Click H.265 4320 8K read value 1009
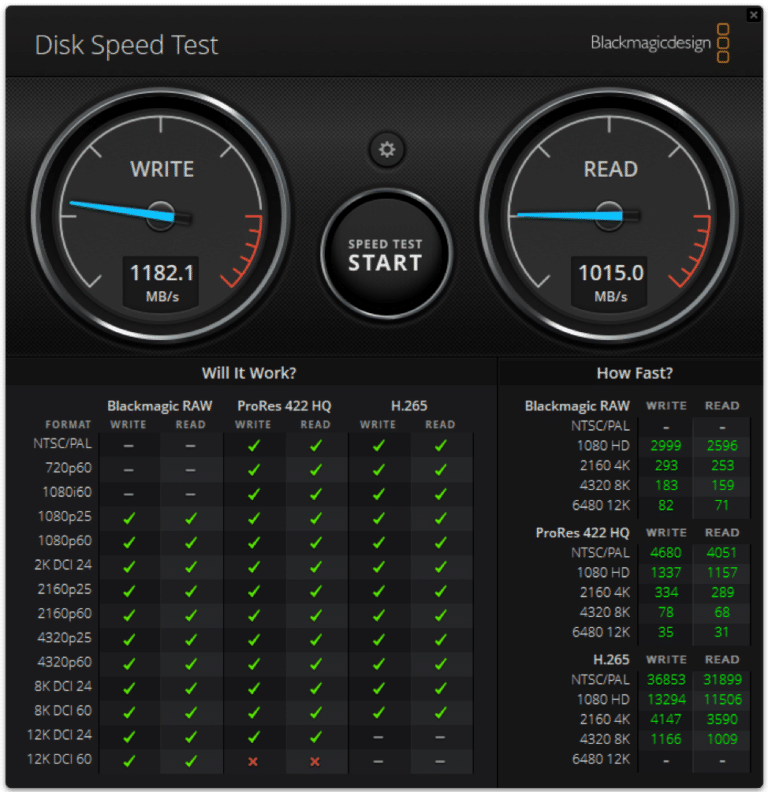Viewport: 768px width, 792px height. point(722,739)
